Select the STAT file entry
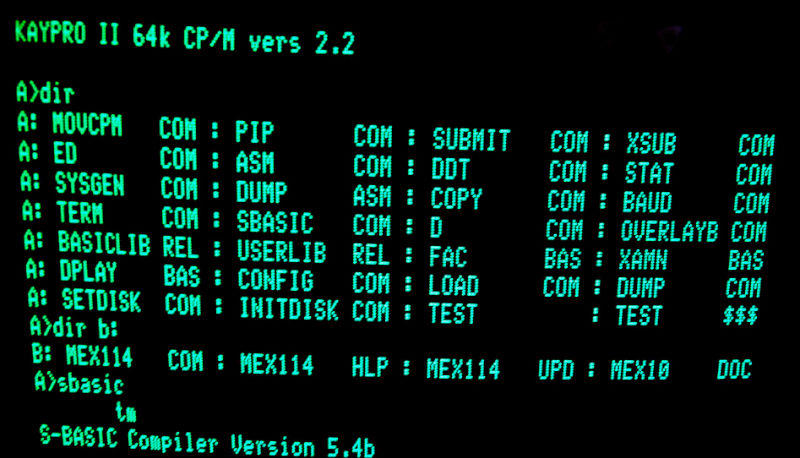The height and width of the screenshot is (458, 800). click(649, 173)
